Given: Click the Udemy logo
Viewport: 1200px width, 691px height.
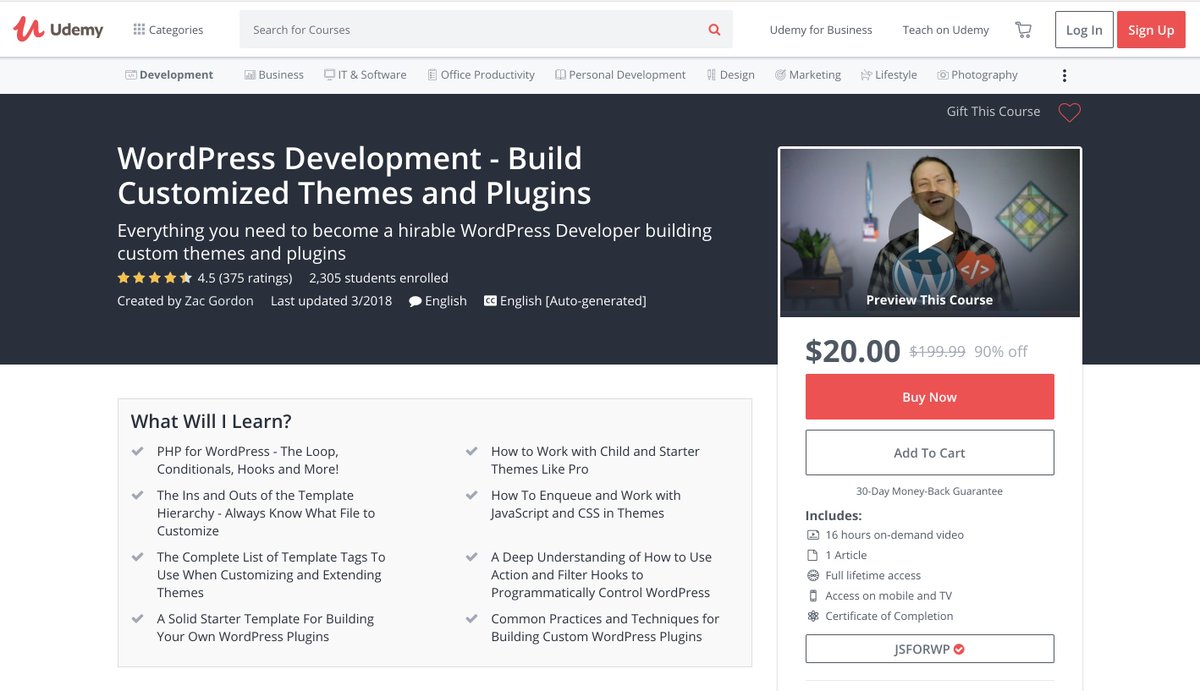Looking at the screenshot, I should (58, 29).
